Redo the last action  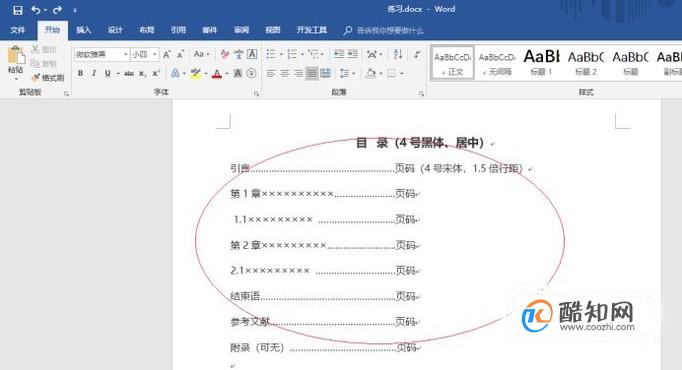click(57, 10)
